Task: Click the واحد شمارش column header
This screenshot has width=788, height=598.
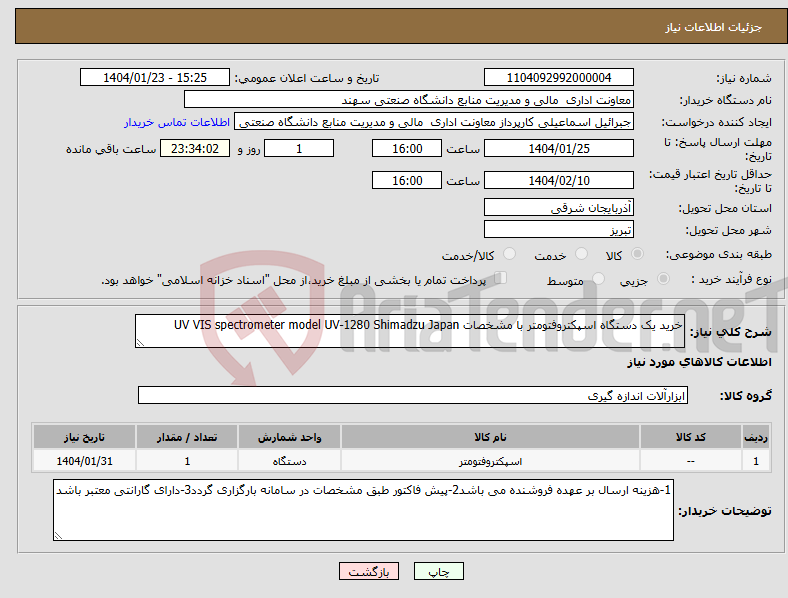Action: coord(289,437)
